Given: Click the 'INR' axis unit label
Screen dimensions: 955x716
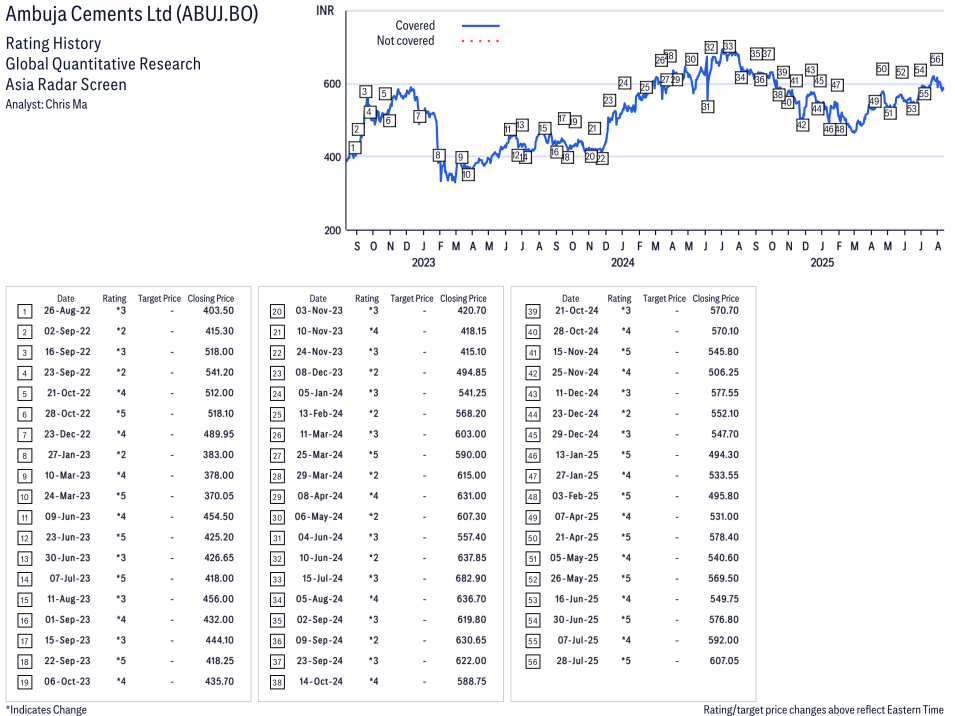Looking at the screenshot, I should [325, 10].
